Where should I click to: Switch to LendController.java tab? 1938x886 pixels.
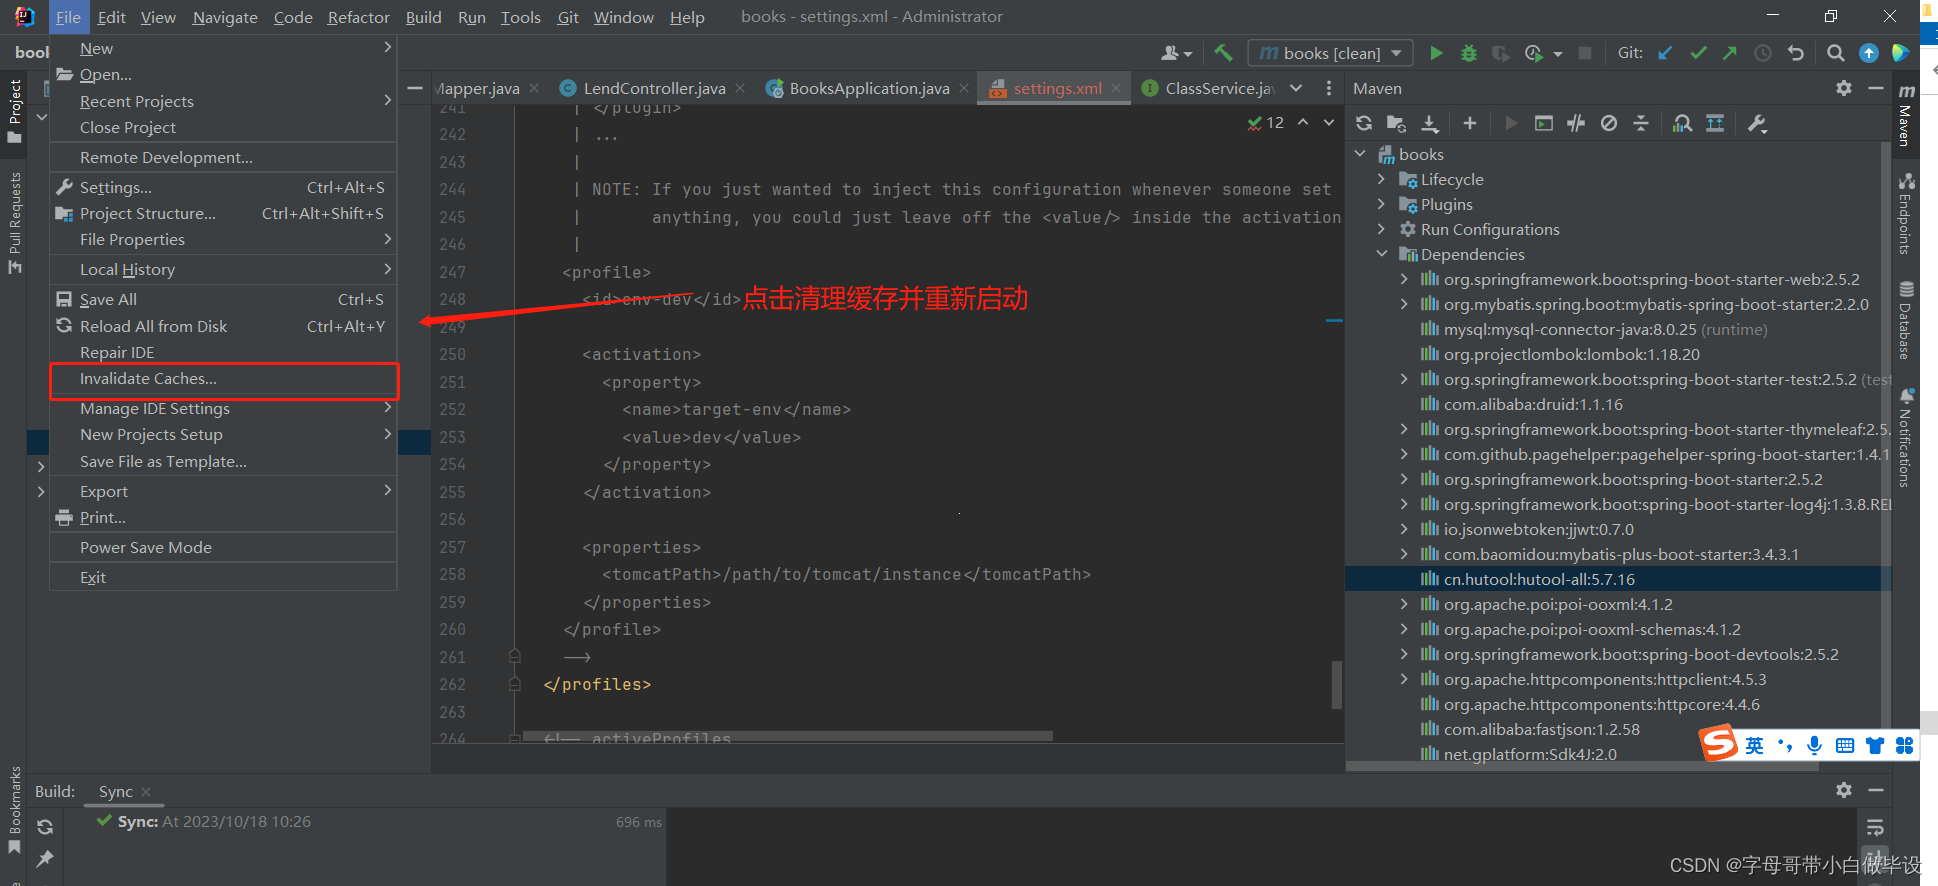tap(654, 88)
